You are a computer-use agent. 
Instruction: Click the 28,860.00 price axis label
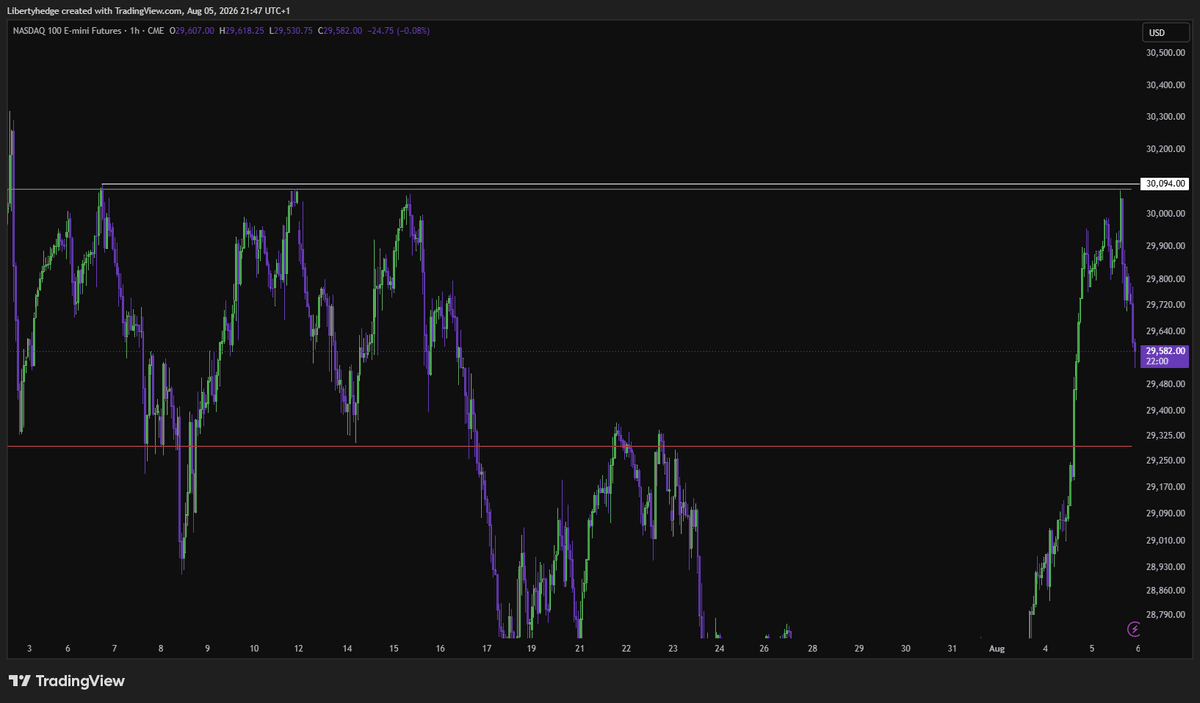coord(1166,592)
